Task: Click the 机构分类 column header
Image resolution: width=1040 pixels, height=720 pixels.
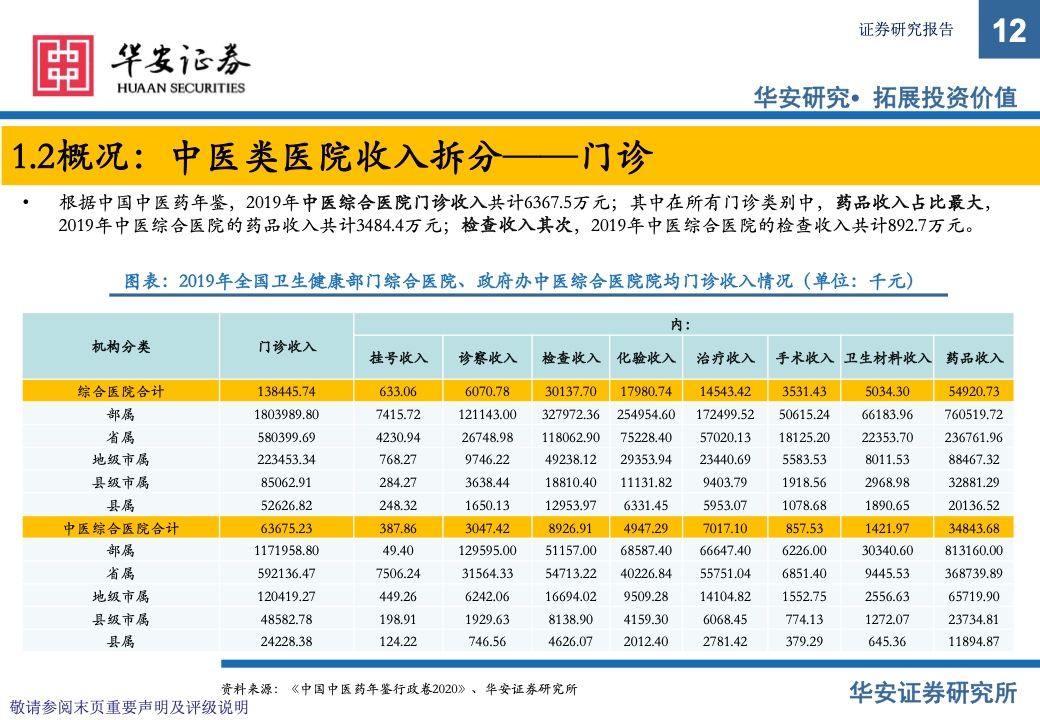Action: pyautogui.click(x=121, y=346)
